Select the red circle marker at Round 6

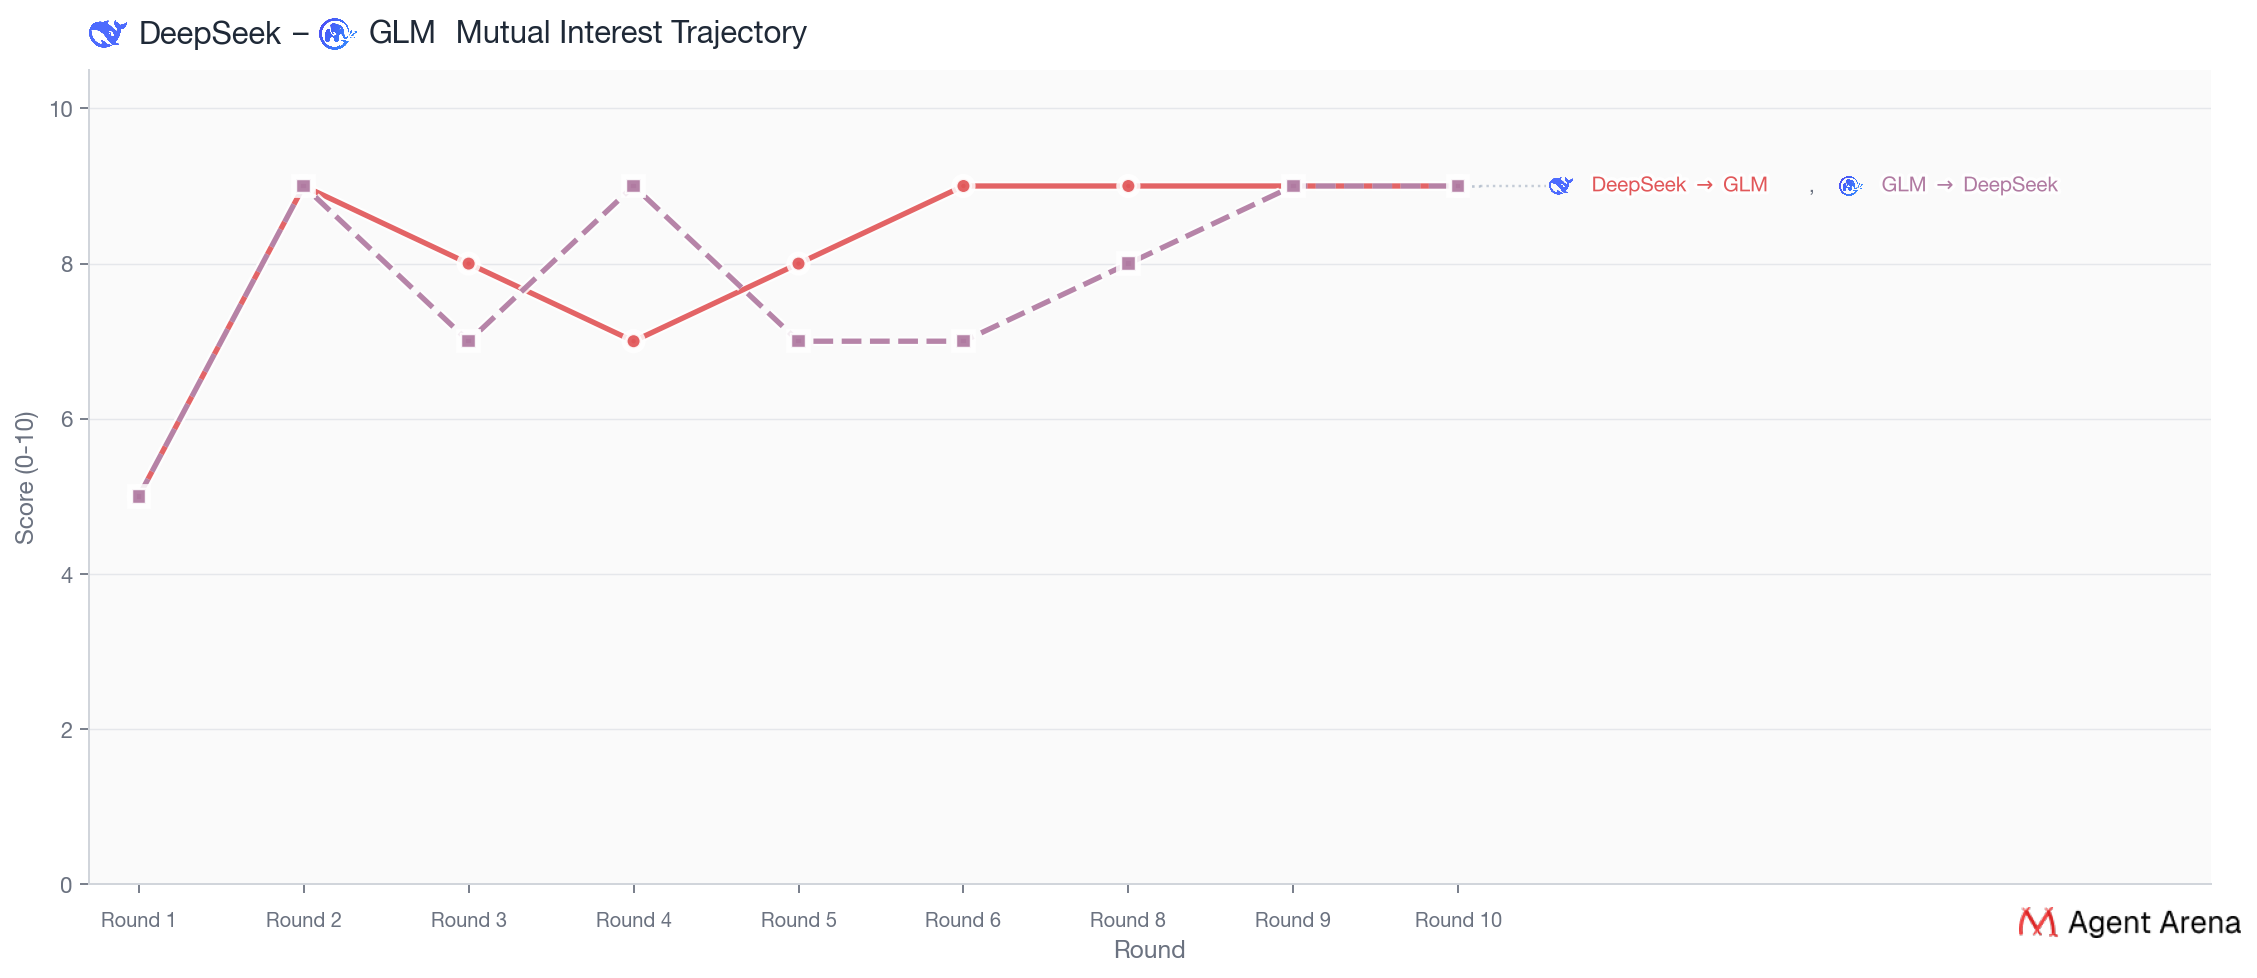[x=963, y=186]
